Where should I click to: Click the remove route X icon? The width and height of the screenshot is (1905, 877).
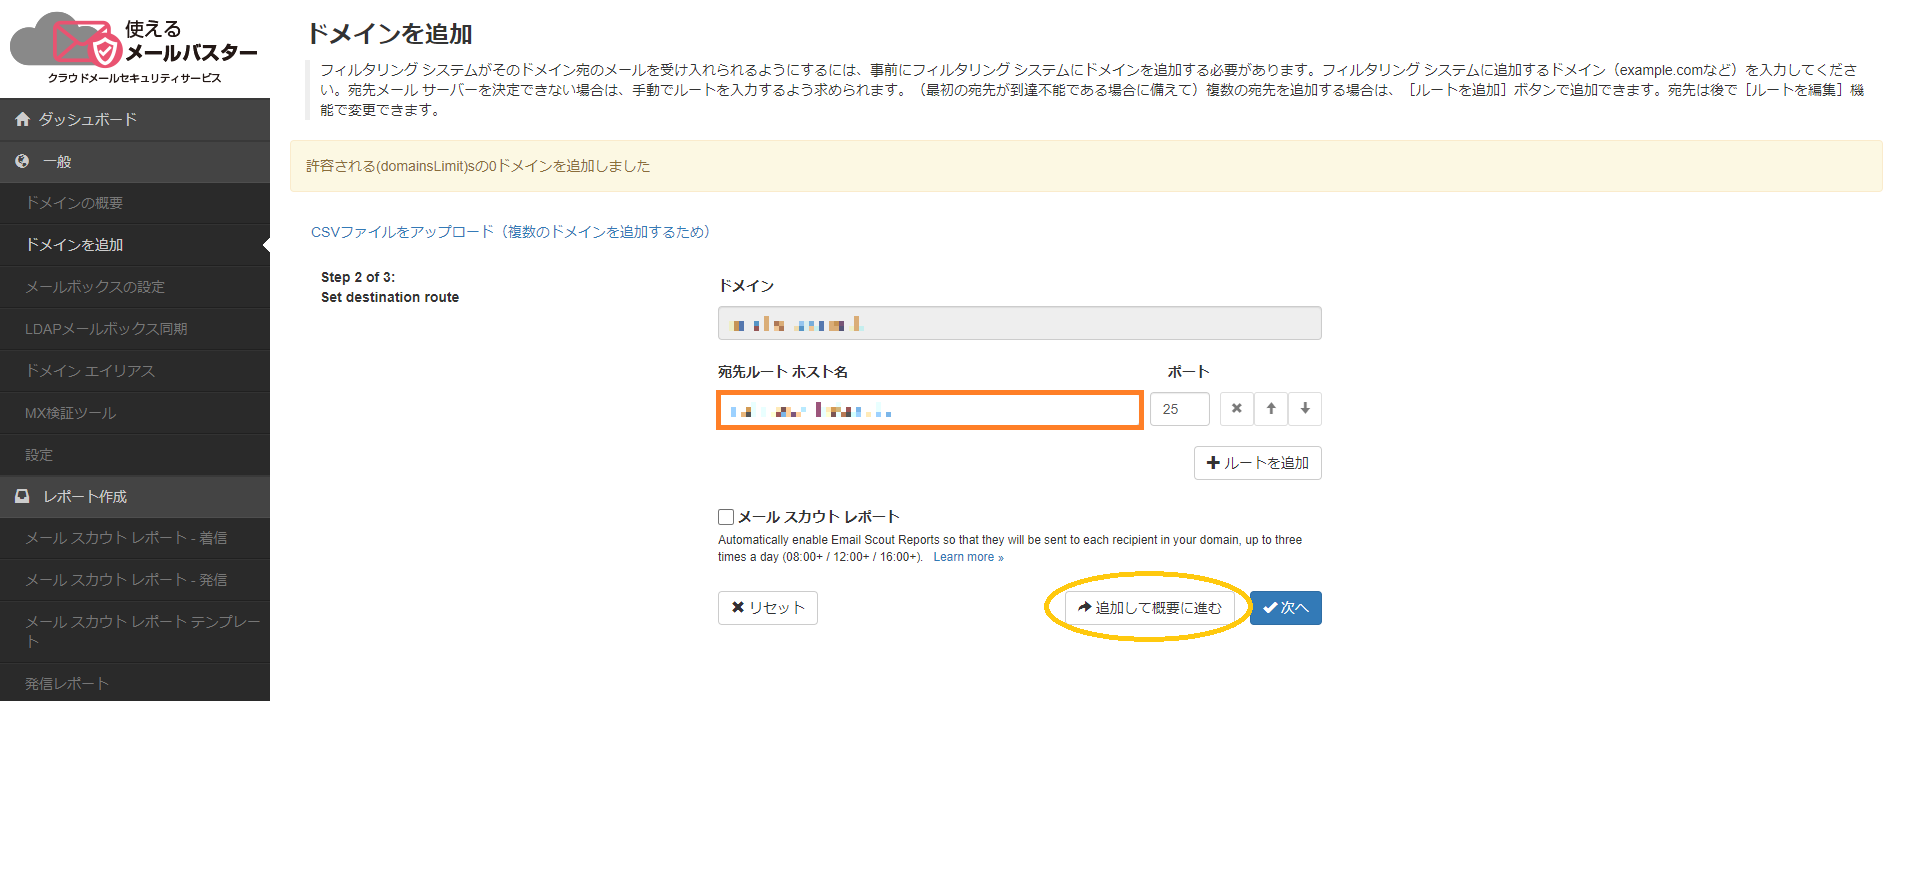tap(1236, 409)
